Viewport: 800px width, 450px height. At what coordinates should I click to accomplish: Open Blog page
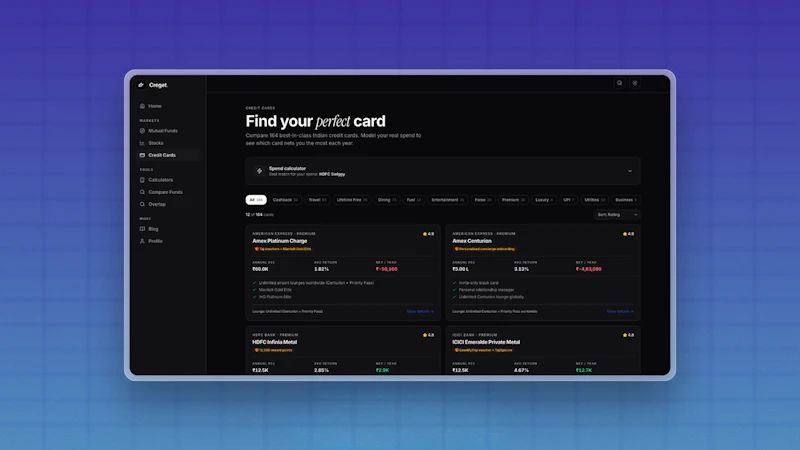pyautogui.click(x=168, y=229)
